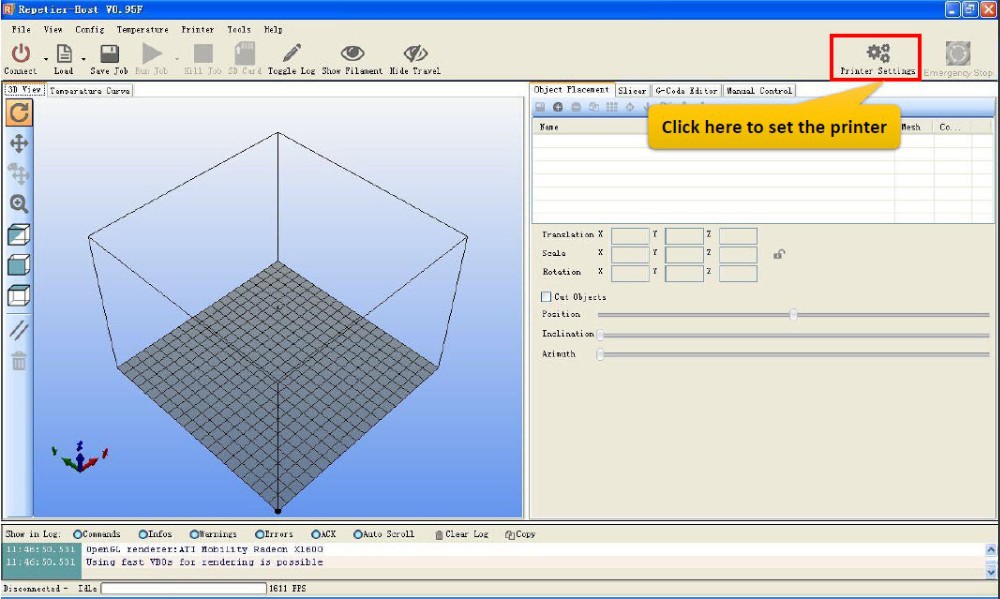Click the move view arrows tool
Screen dimensions: 1000x599
coord(19,144)
